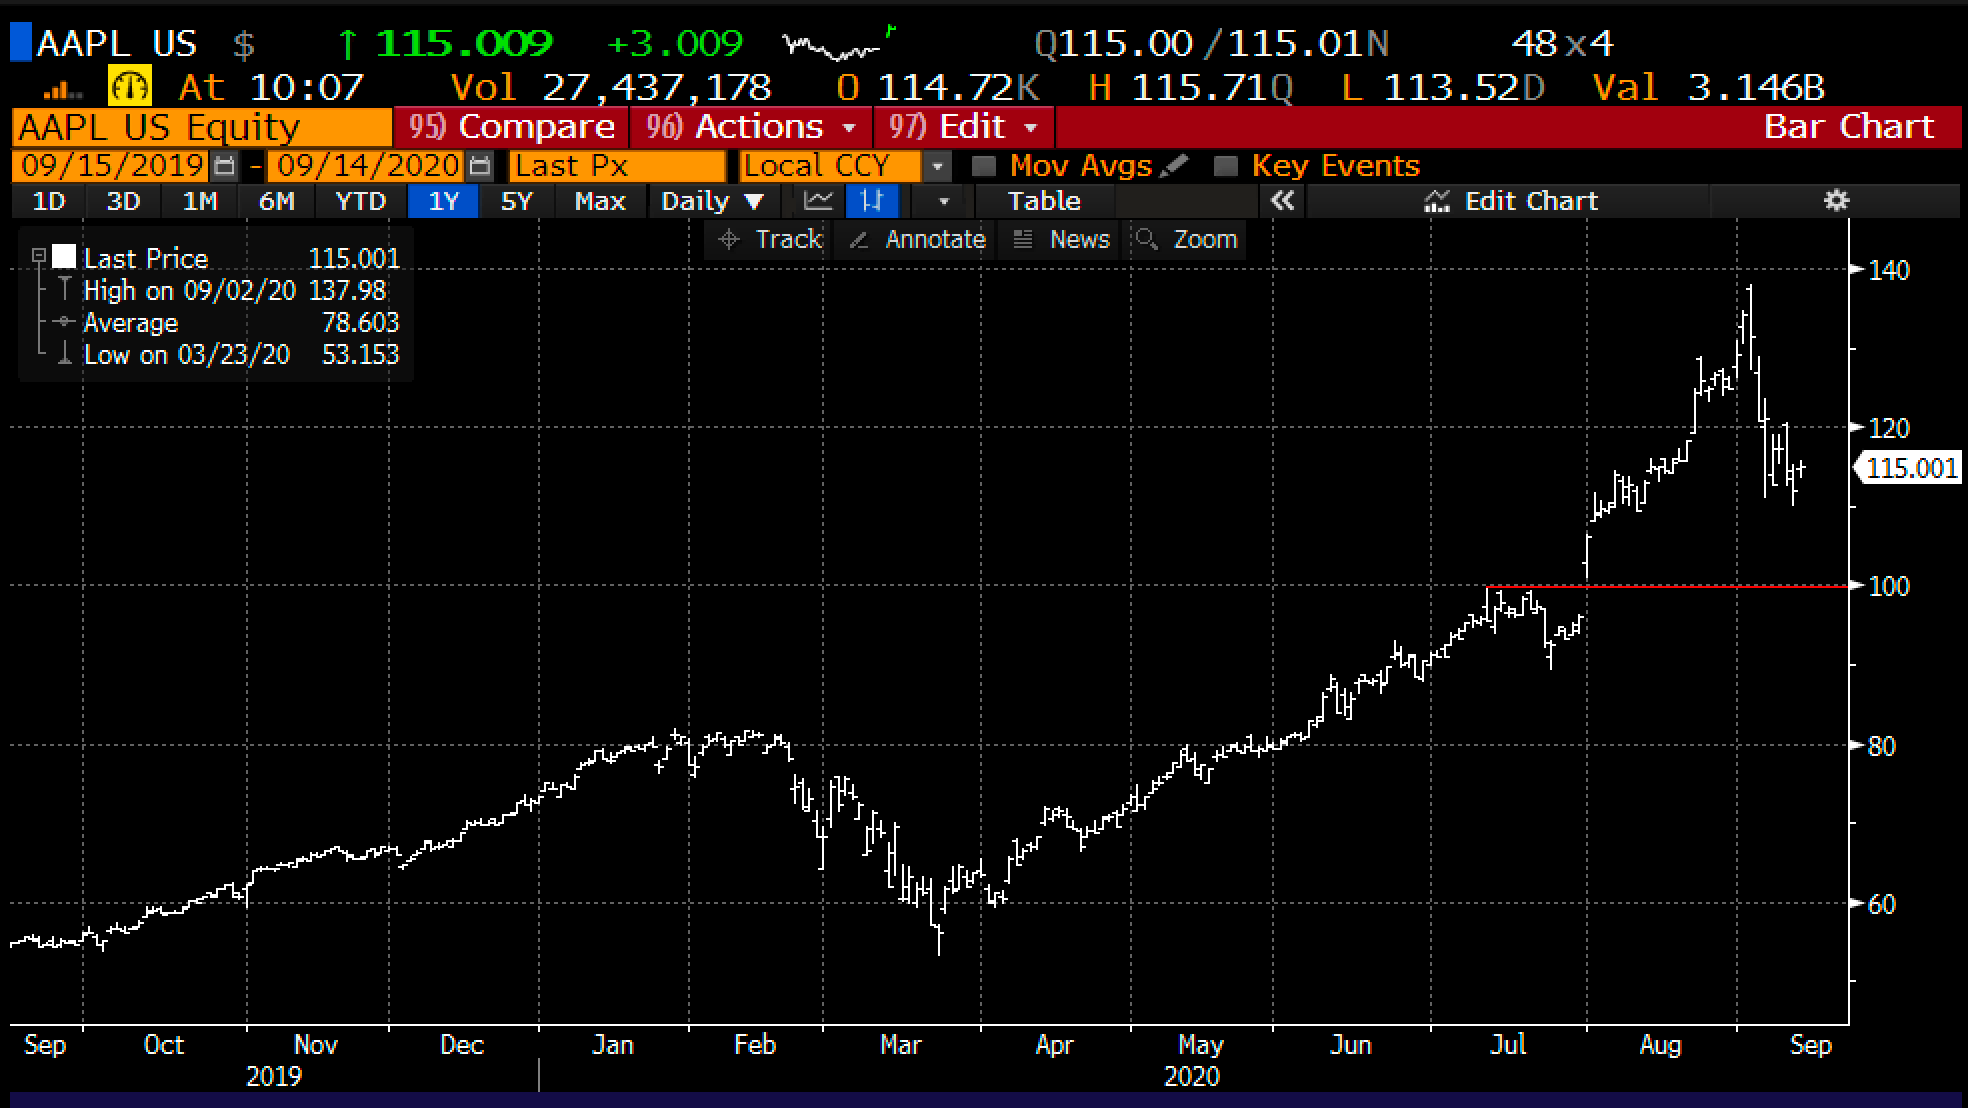Click the Last Price legend color swatch
This screenshot has height=1108, width=1968.
point(64,257)
